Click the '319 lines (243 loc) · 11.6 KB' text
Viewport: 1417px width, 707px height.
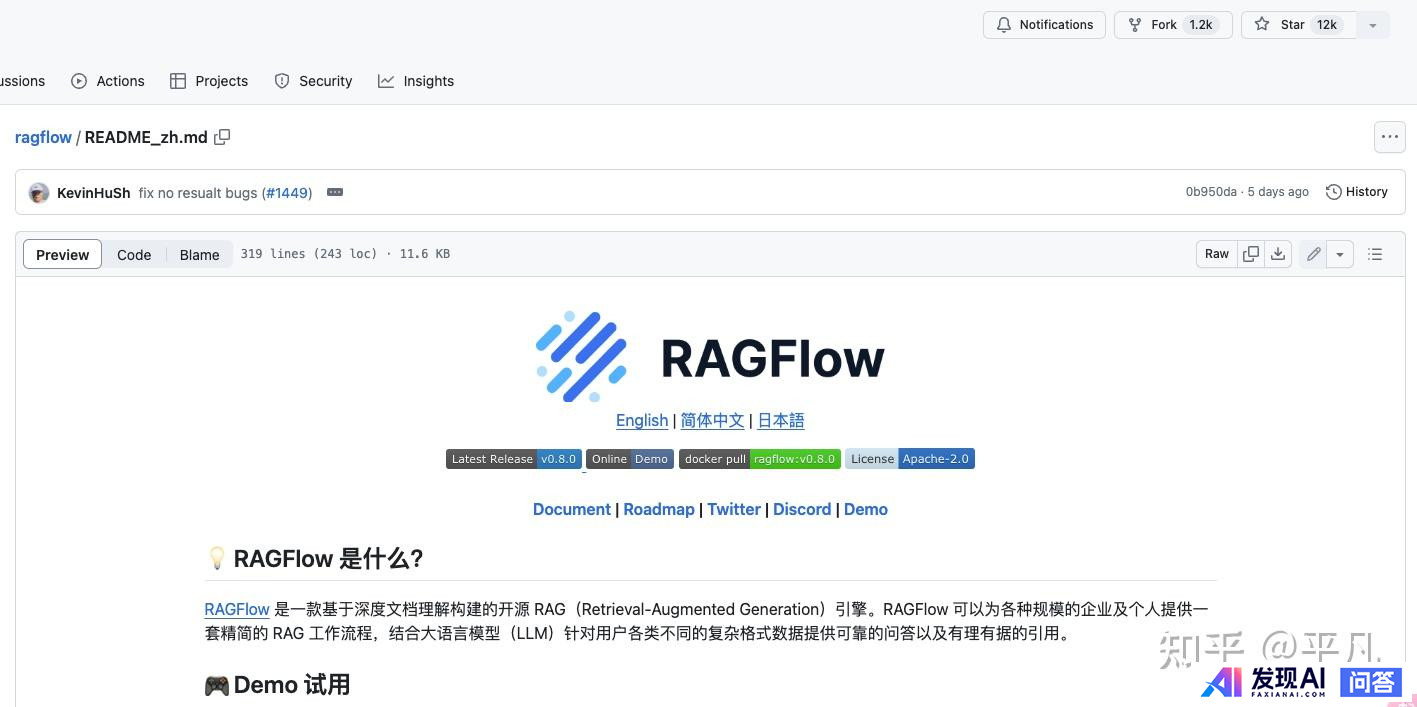click(345, 254)
